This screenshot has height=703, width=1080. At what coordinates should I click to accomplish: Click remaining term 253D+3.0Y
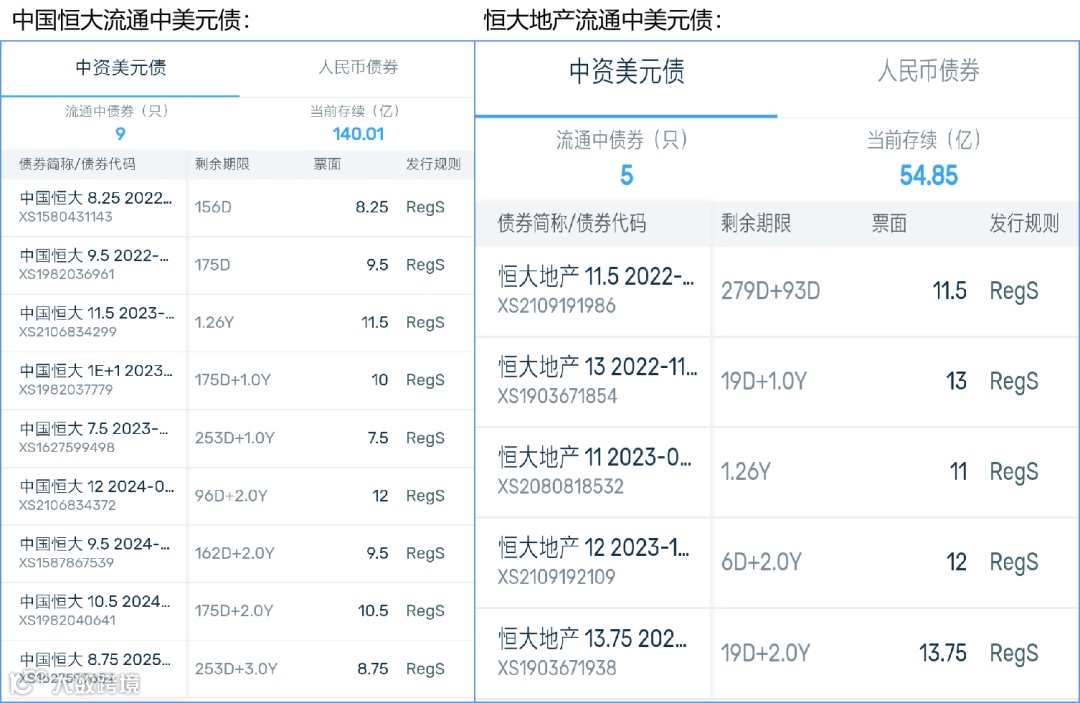236,669
